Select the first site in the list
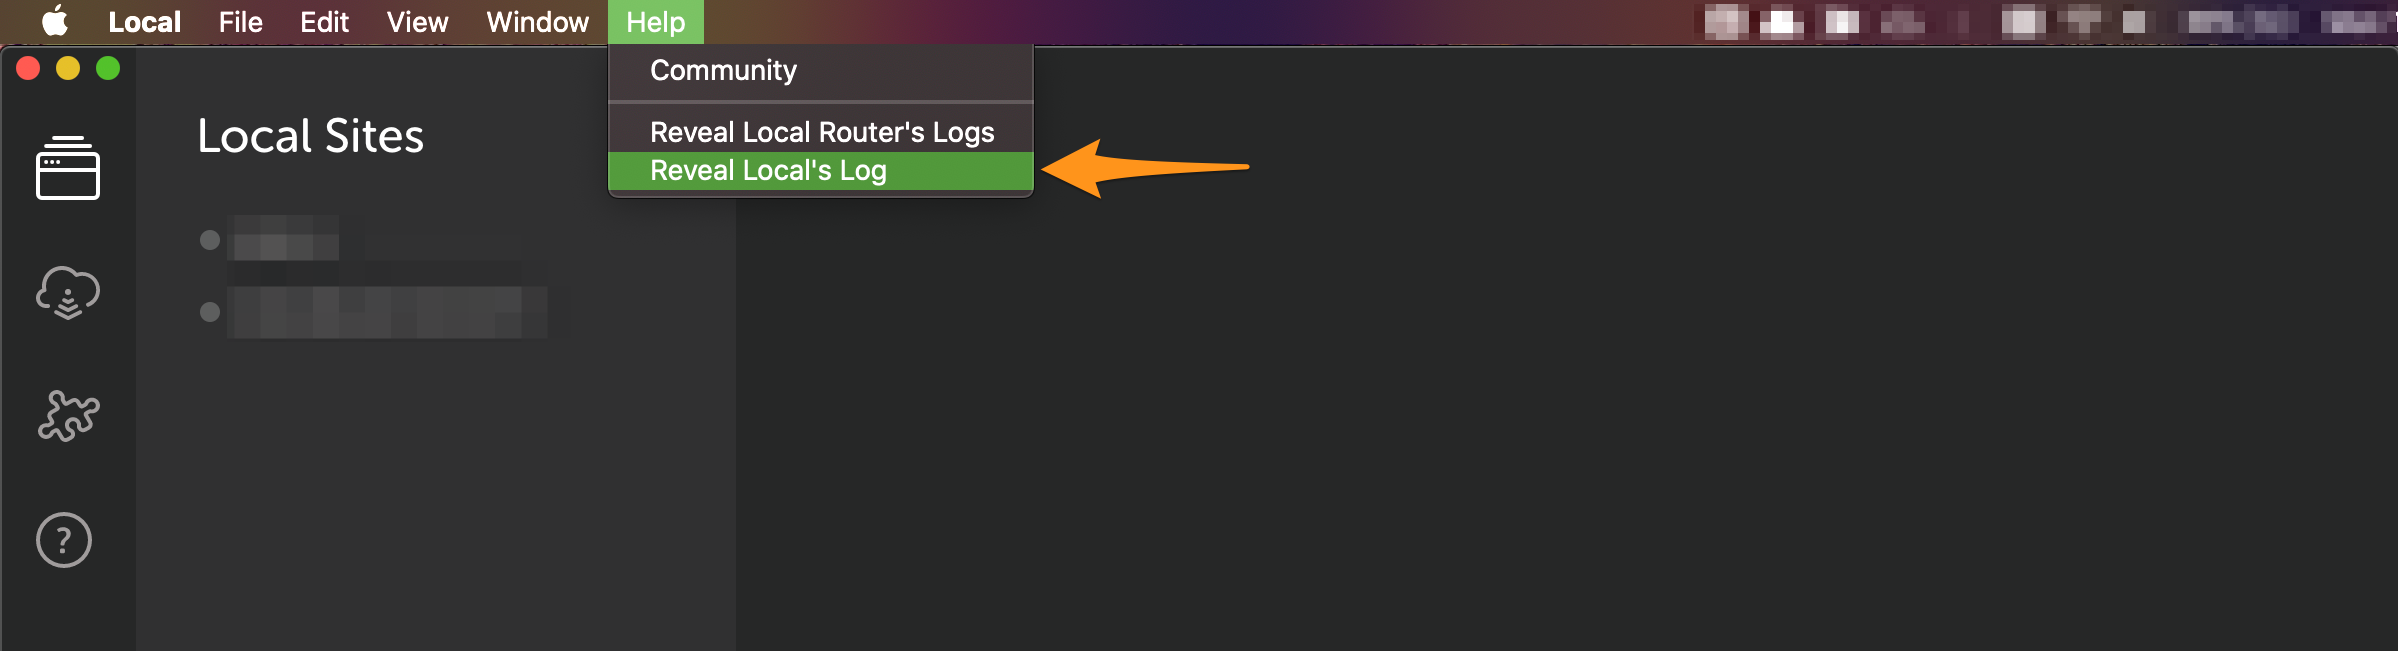The image size is (2398, 651). (x=285, y=240)
